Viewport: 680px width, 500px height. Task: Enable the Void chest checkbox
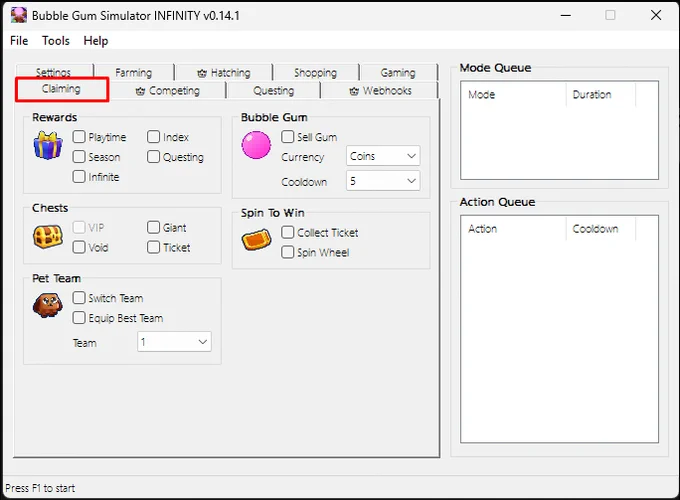click(x=79, y=247)
